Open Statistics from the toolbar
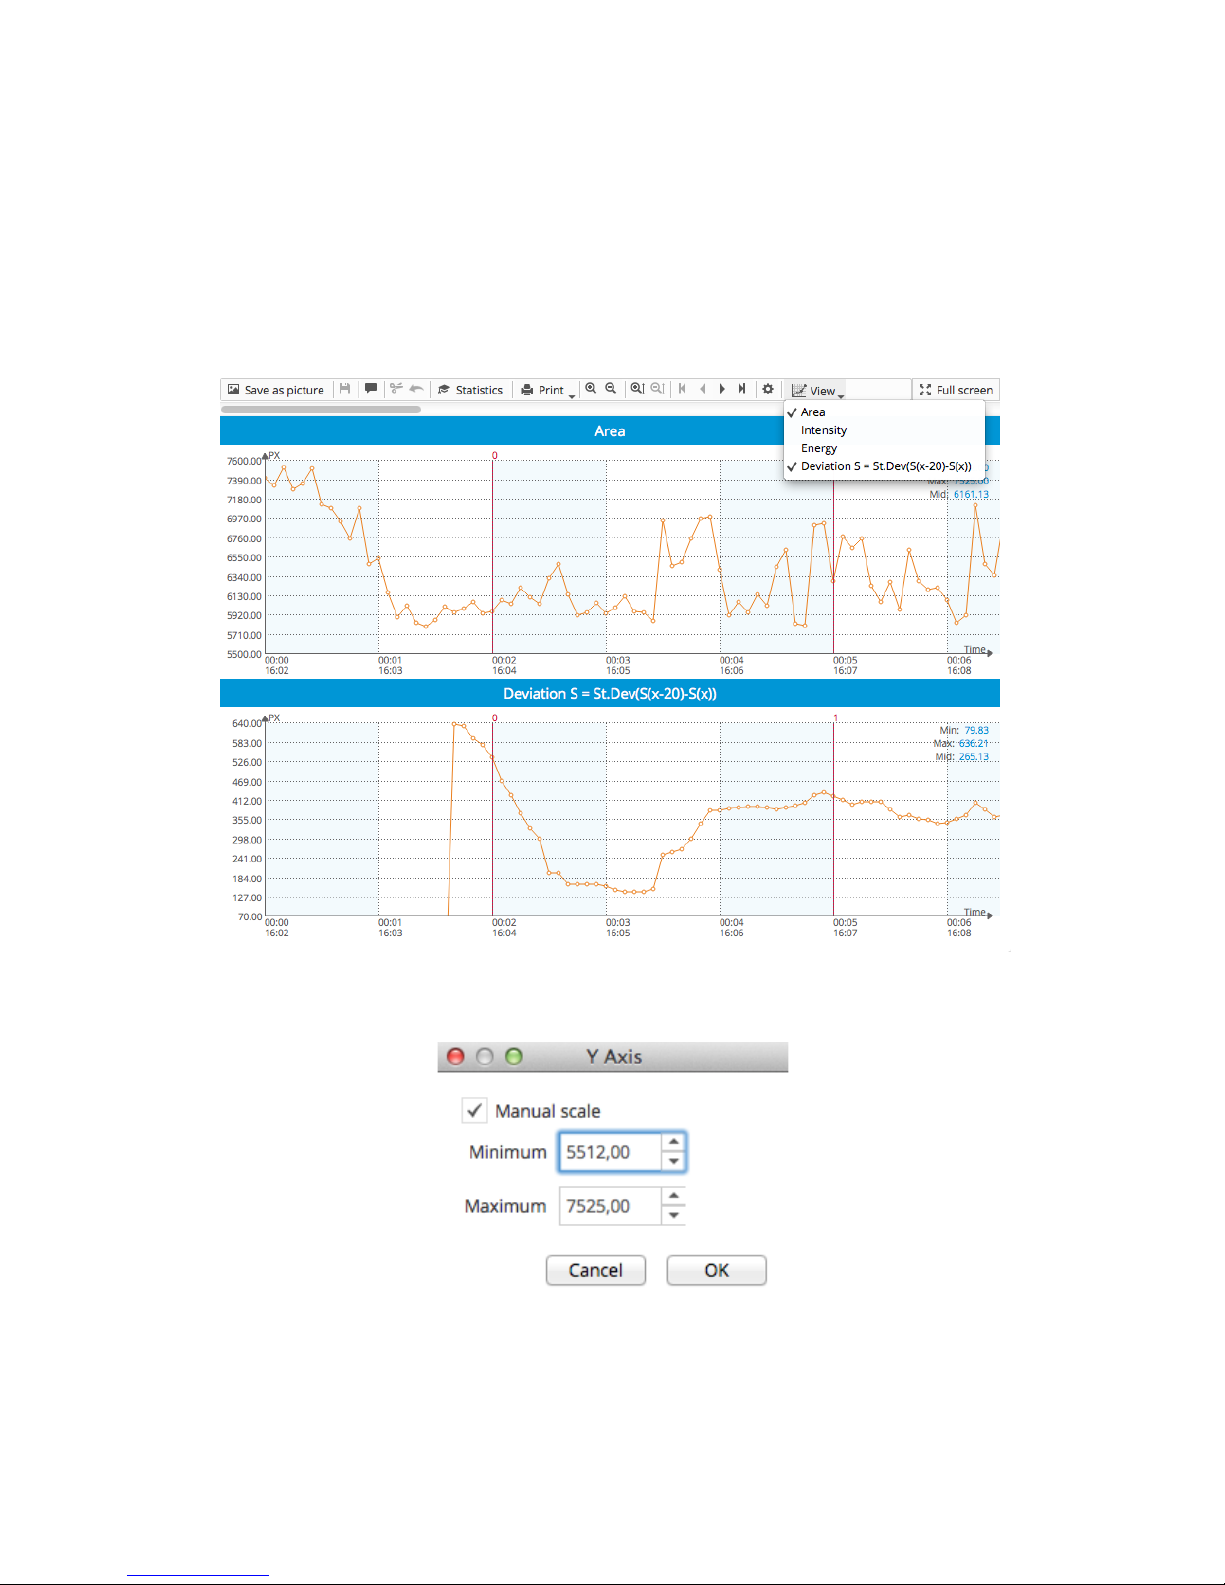This screenshot has width=1225, height=1585. pos(471,390)
